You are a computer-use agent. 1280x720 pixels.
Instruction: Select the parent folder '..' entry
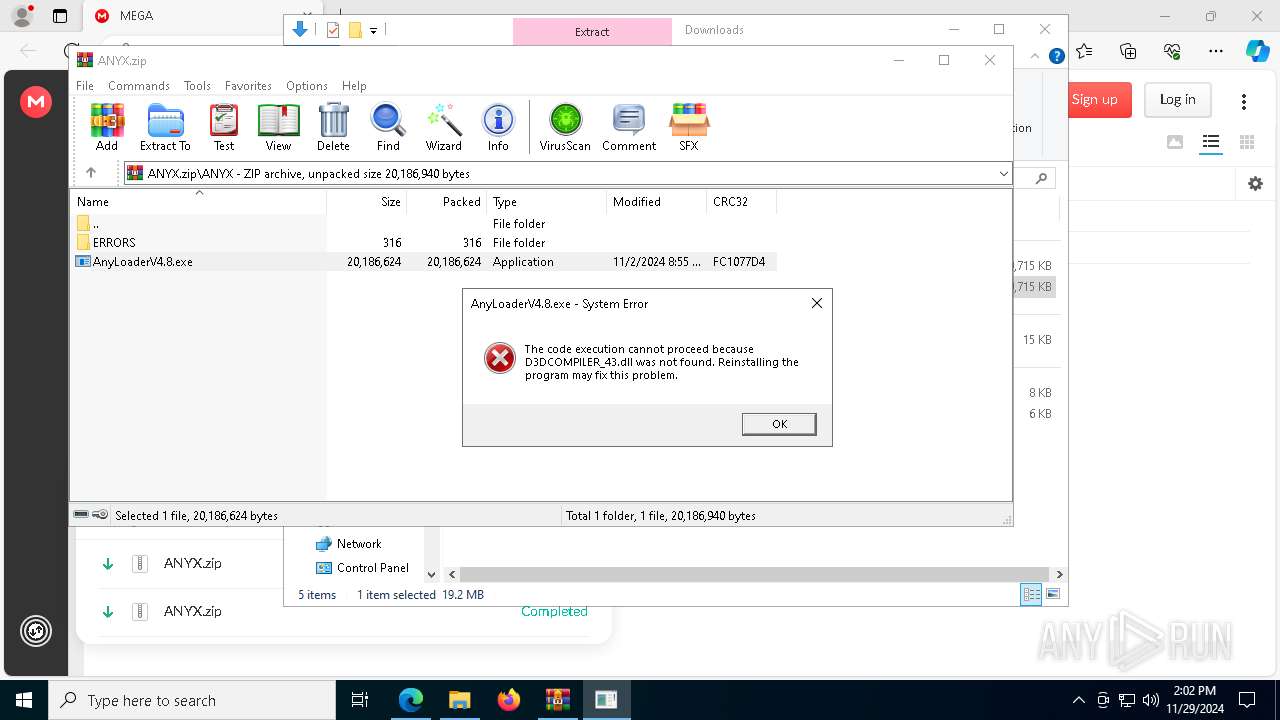[425, 223]
